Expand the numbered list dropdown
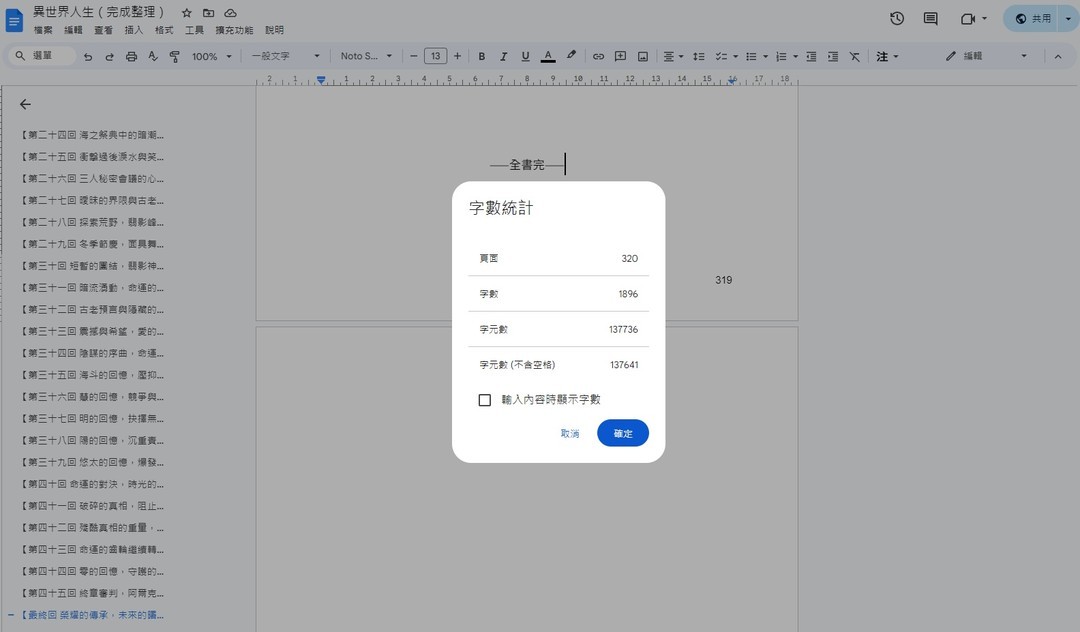This screenshot has width=1080, height=632. [x=796, y=56]
